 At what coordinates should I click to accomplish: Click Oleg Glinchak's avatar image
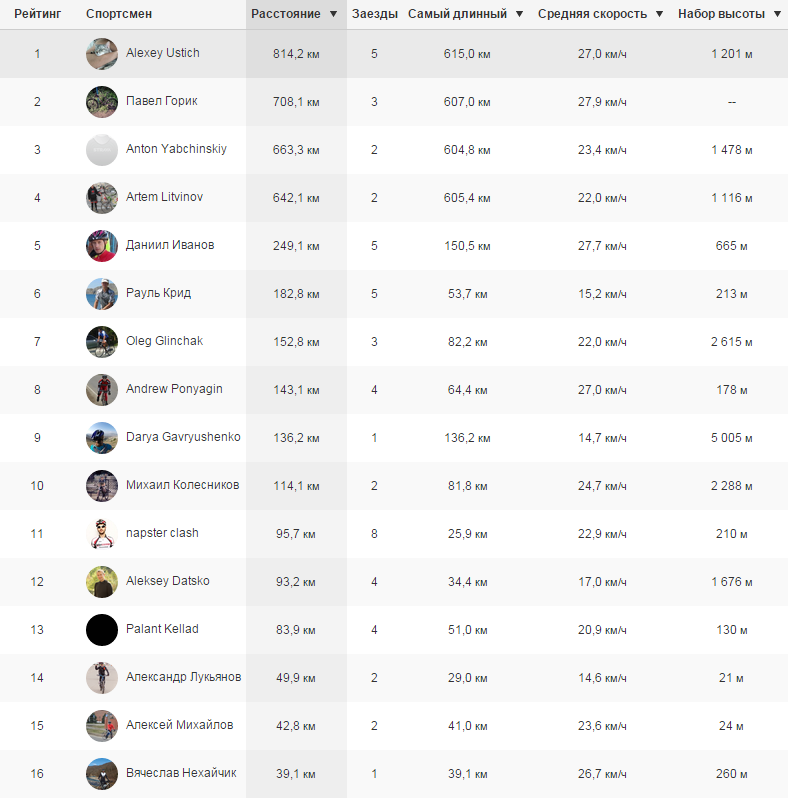coord(102,342)
